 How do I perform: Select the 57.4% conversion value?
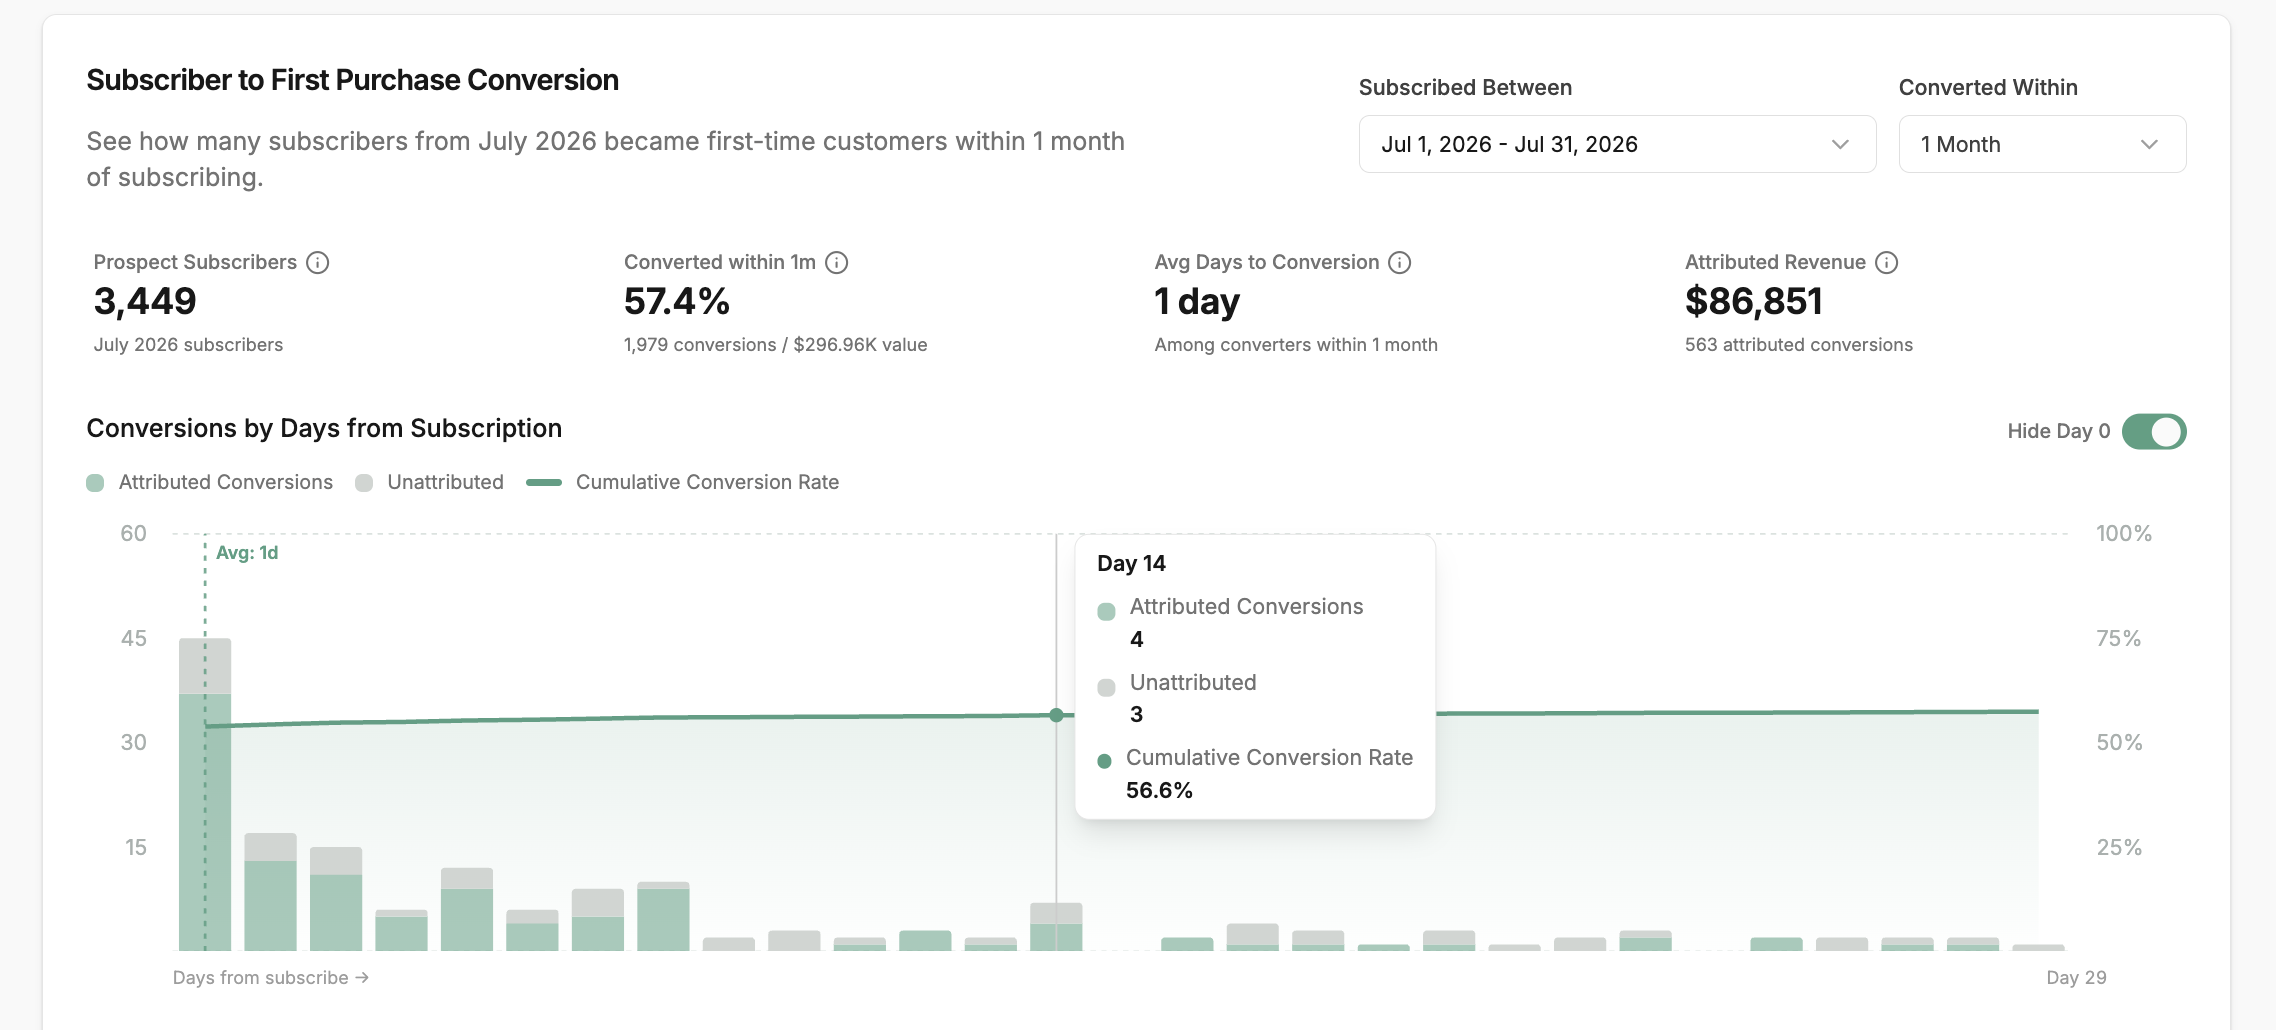coord(677,301)
